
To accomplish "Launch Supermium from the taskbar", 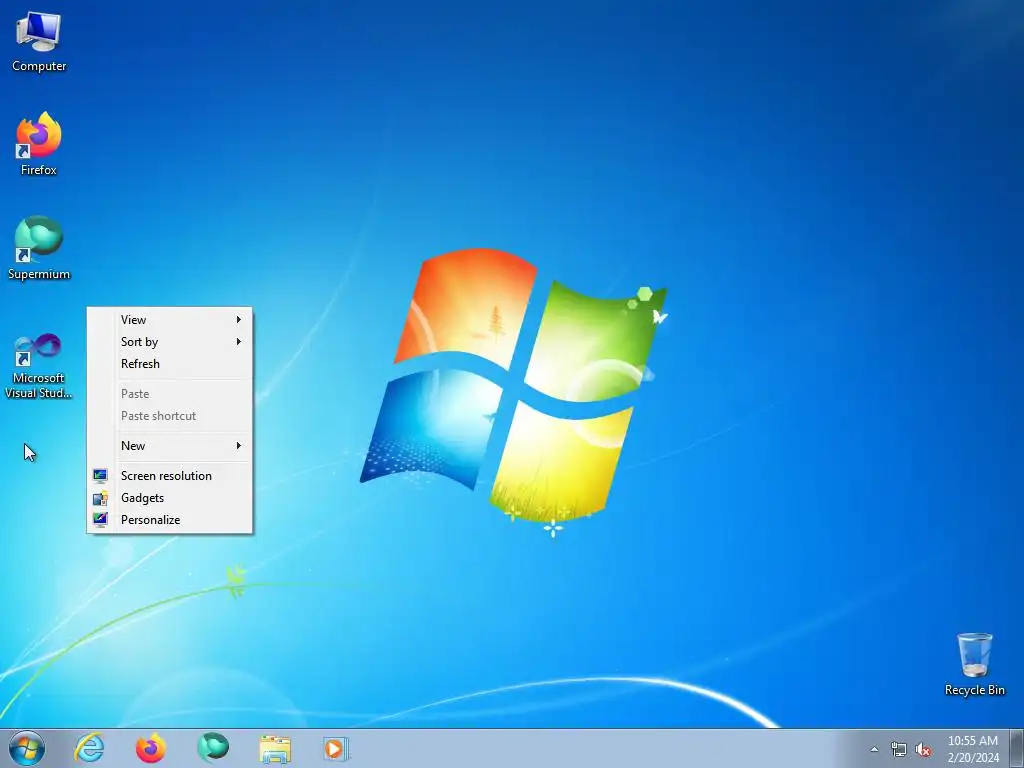I will [x=213, y=748].
